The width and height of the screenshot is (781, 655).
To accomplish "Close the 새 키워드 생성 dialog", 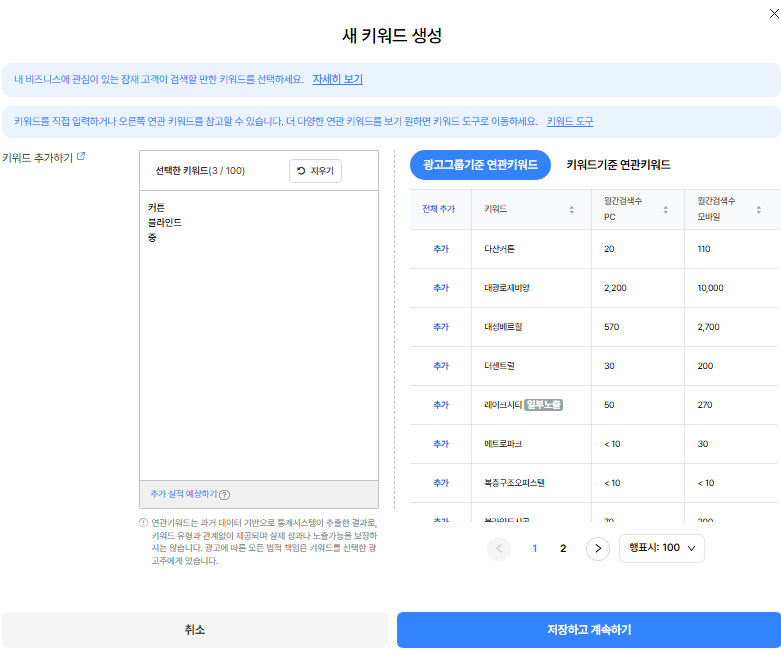I will [774, 13].
